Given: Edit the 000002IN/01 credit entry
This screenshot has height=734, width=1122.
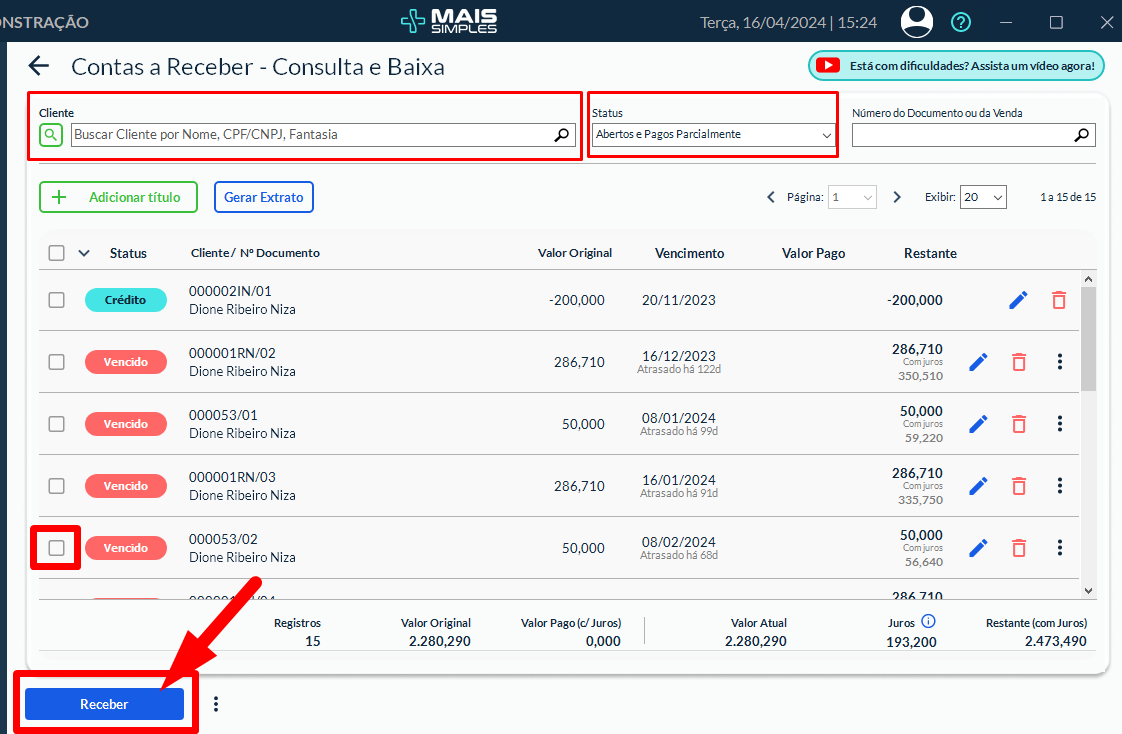Looking at the screenshot, I should pos(1018,300).
